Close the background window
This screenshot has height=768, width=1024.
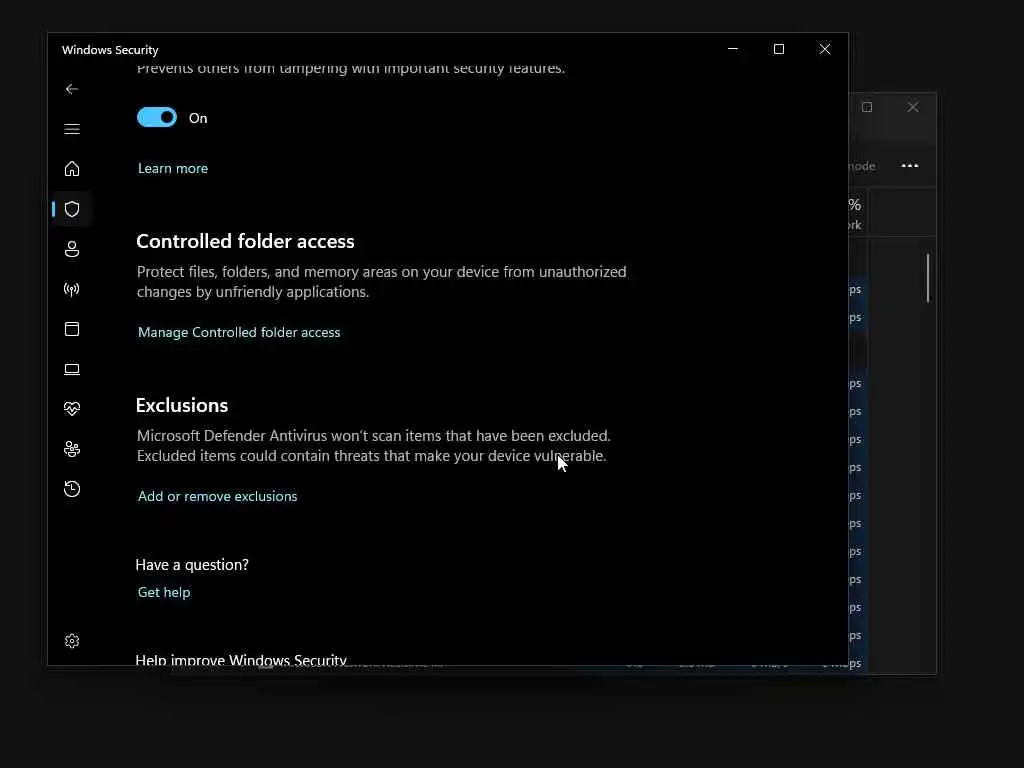tap(913, 107)
